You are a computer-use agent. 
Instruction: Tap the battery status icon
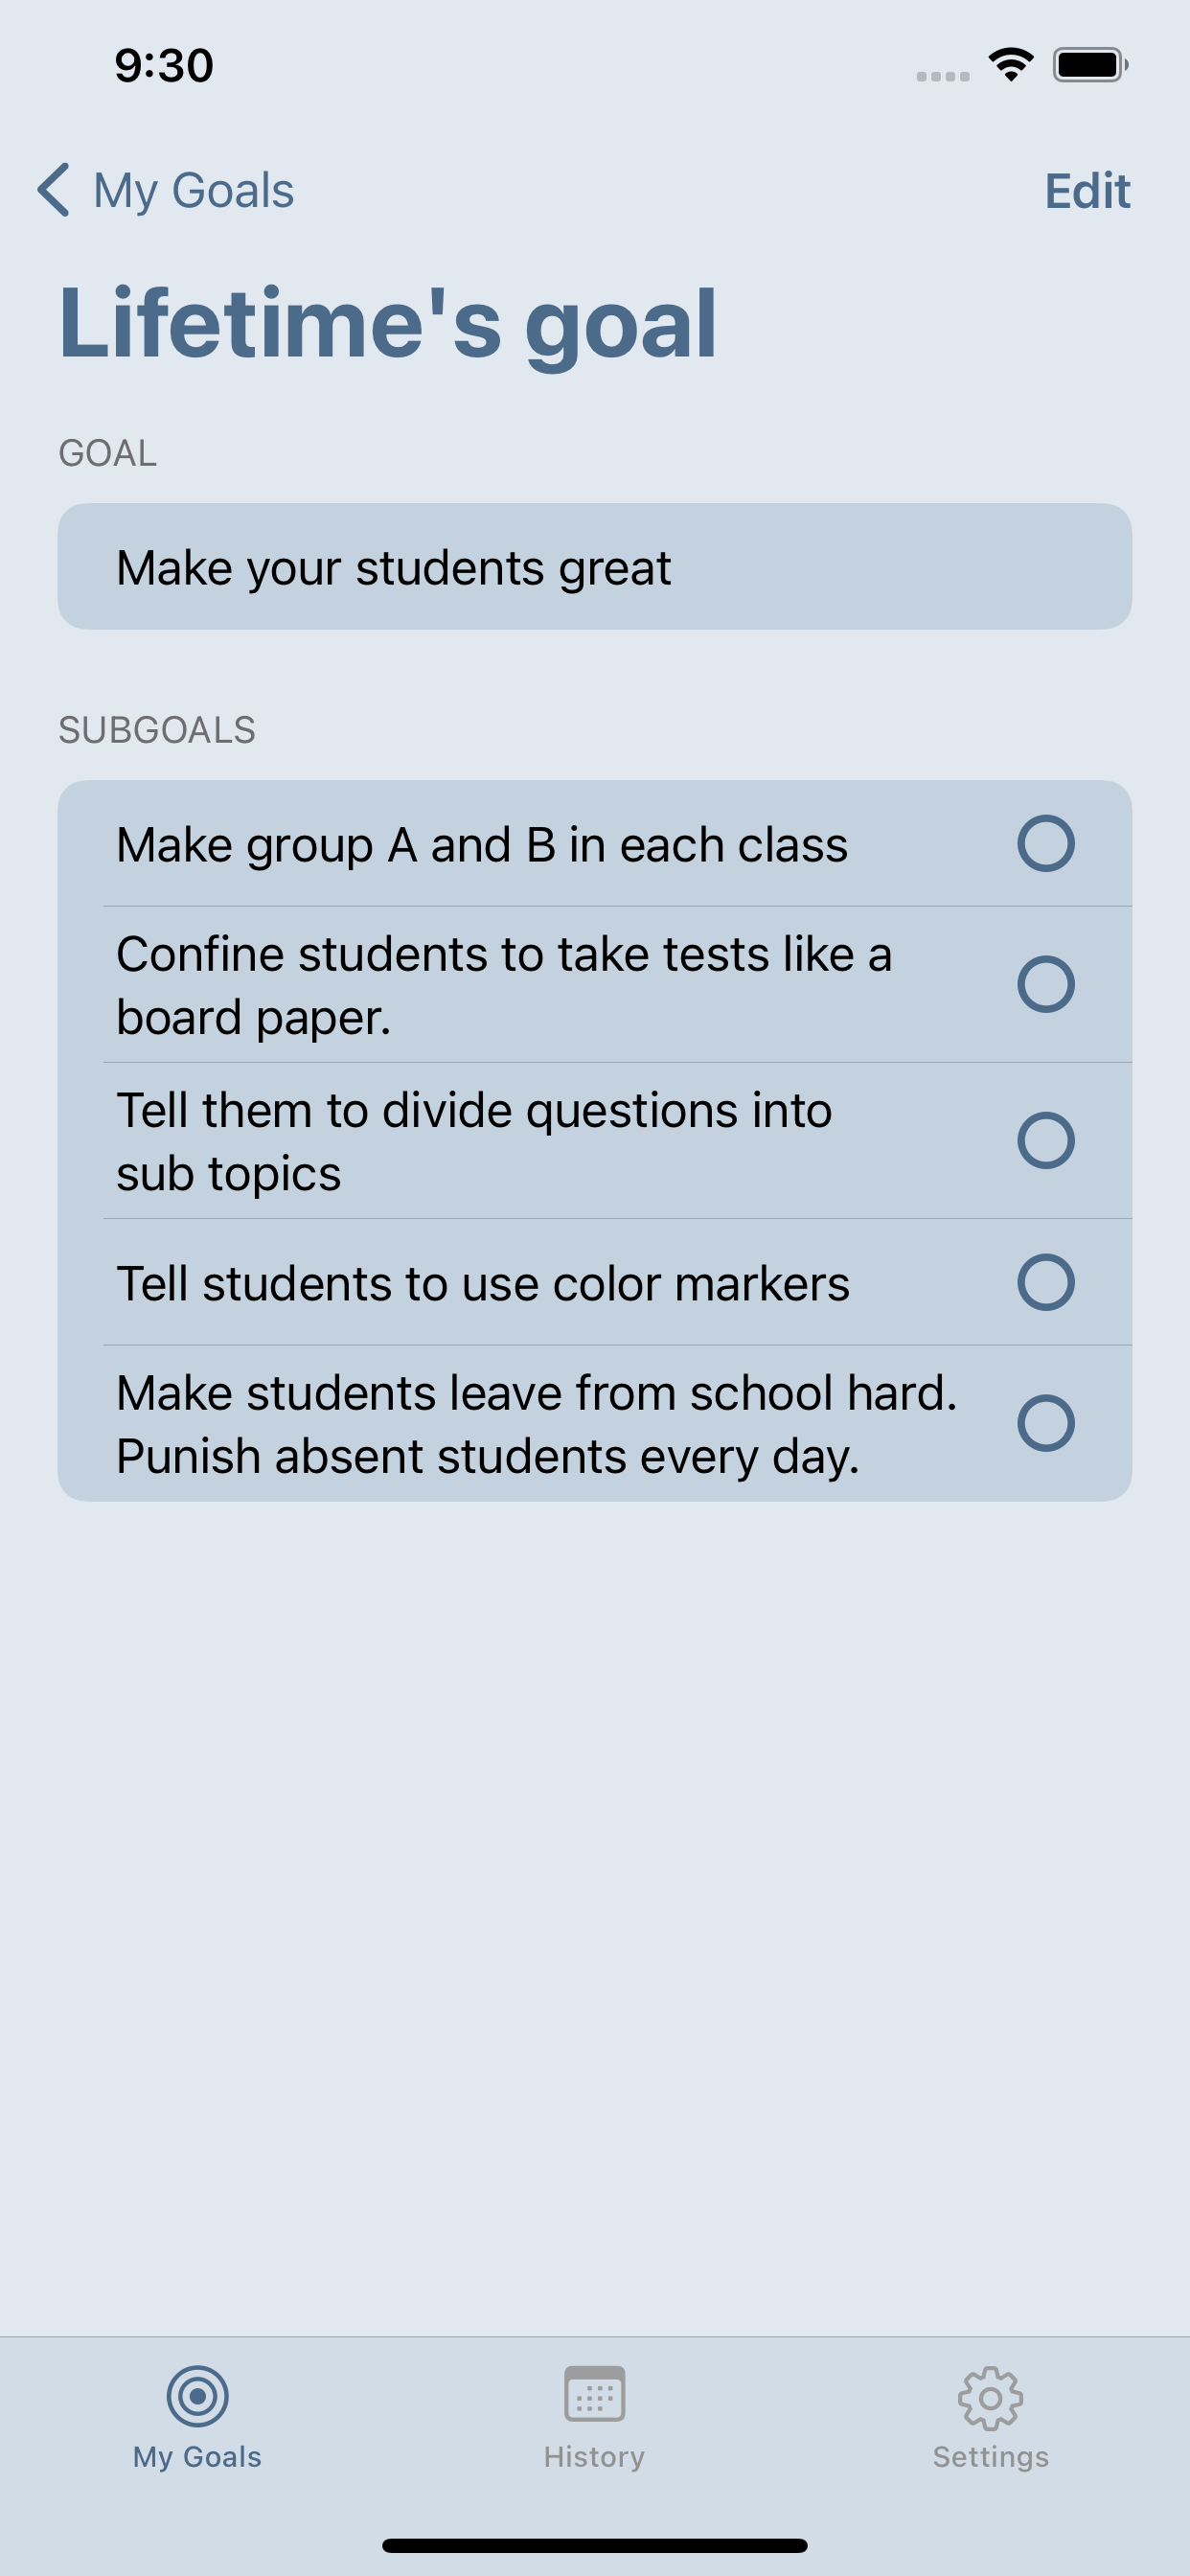click(1090, 65)
